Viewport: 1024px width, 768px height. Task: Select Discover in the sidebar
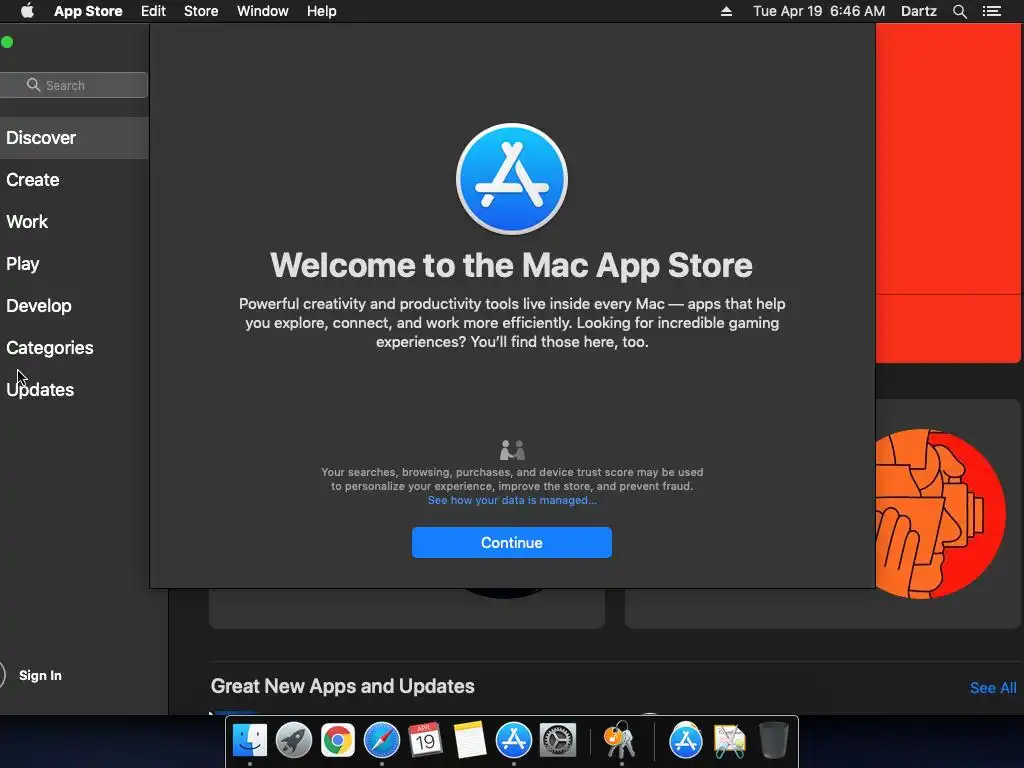(74, 138)
